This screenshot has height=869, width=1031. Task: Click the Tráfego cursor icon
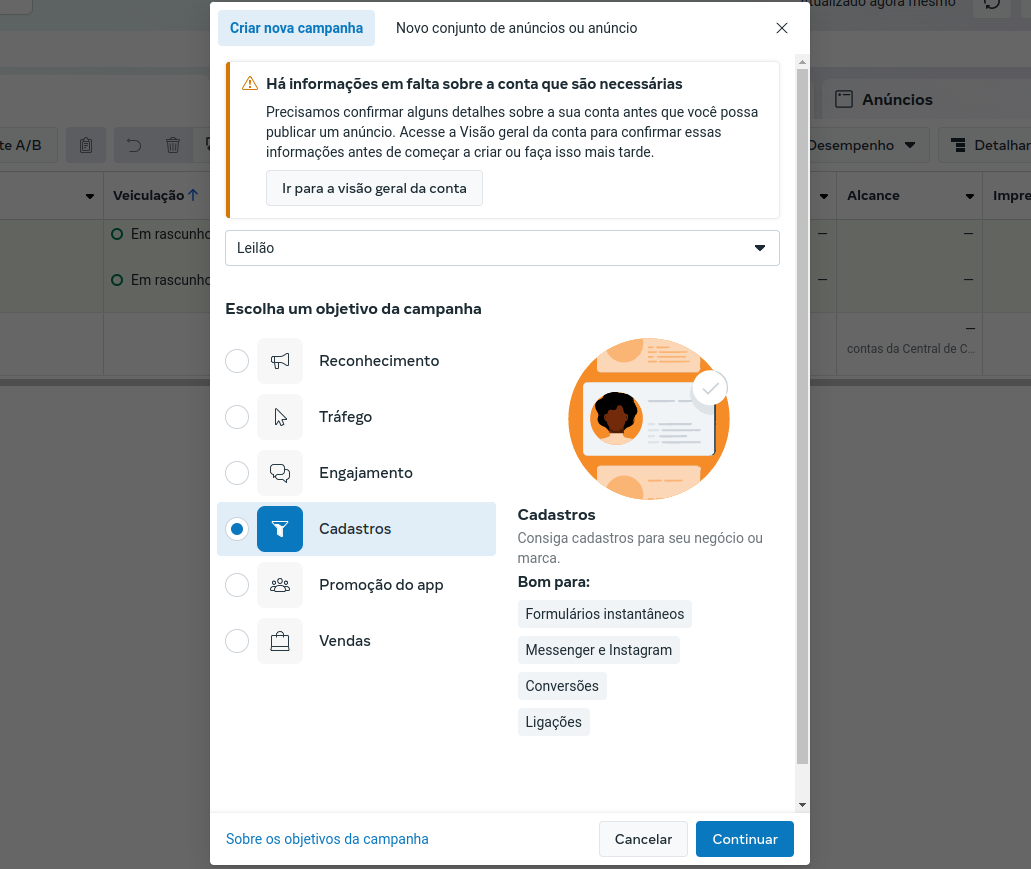point(279,417)
